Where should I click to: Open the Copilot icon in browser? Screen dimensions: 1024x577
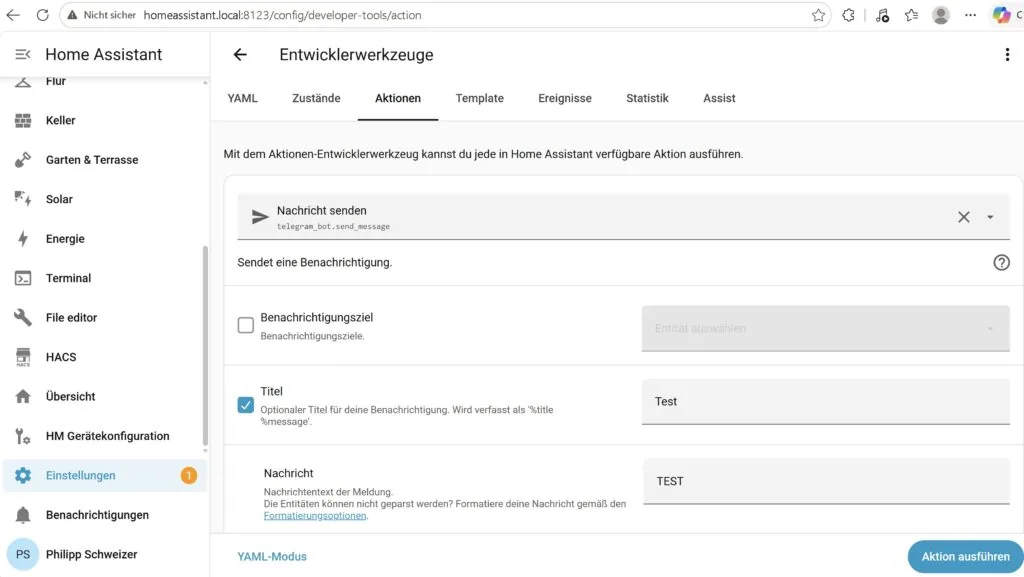pyautogui.click(x=1001, y=15)
